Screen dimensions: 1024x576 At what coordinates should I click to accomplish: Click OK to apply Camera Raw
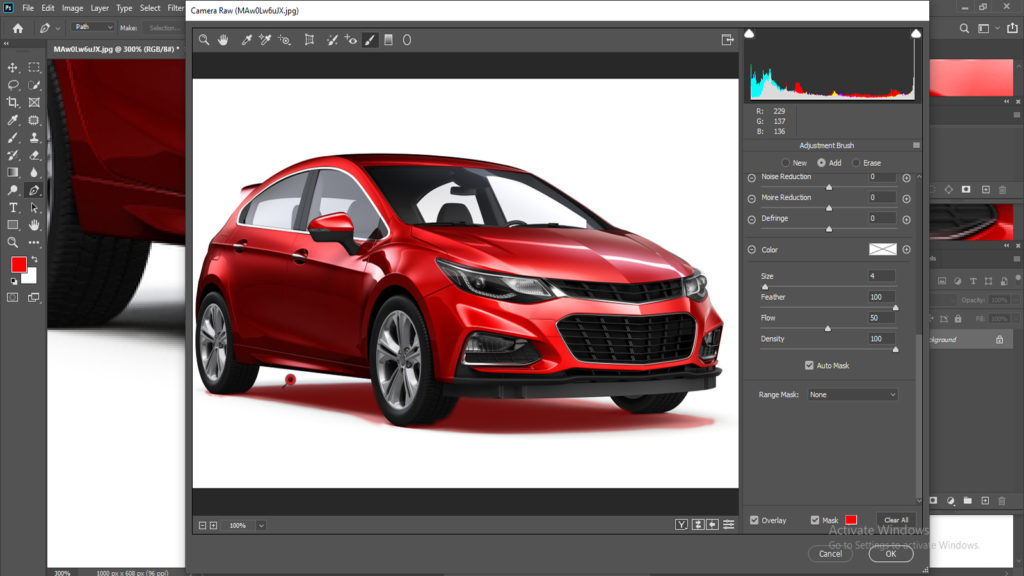[x=891, y=554]
